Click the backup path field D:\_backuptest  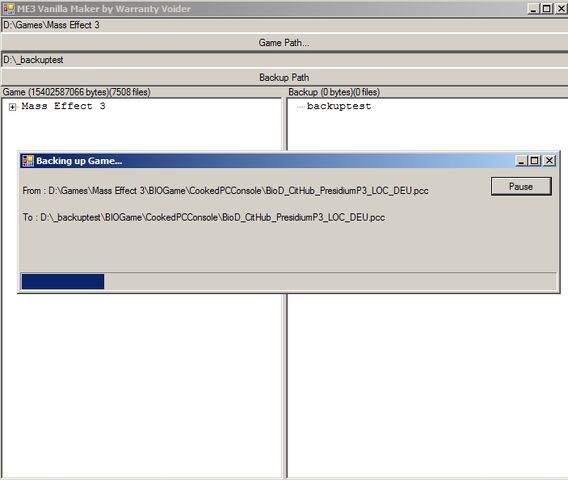(284, 60)
